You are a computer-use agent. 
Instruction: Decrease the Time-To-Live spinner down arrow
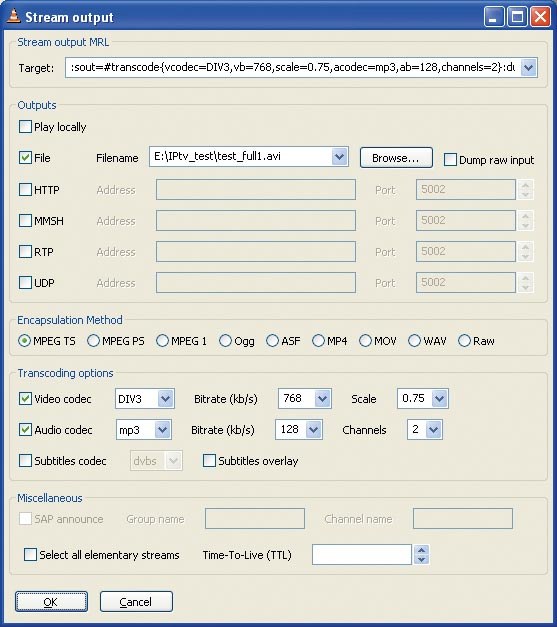click(x=421, y=559)
